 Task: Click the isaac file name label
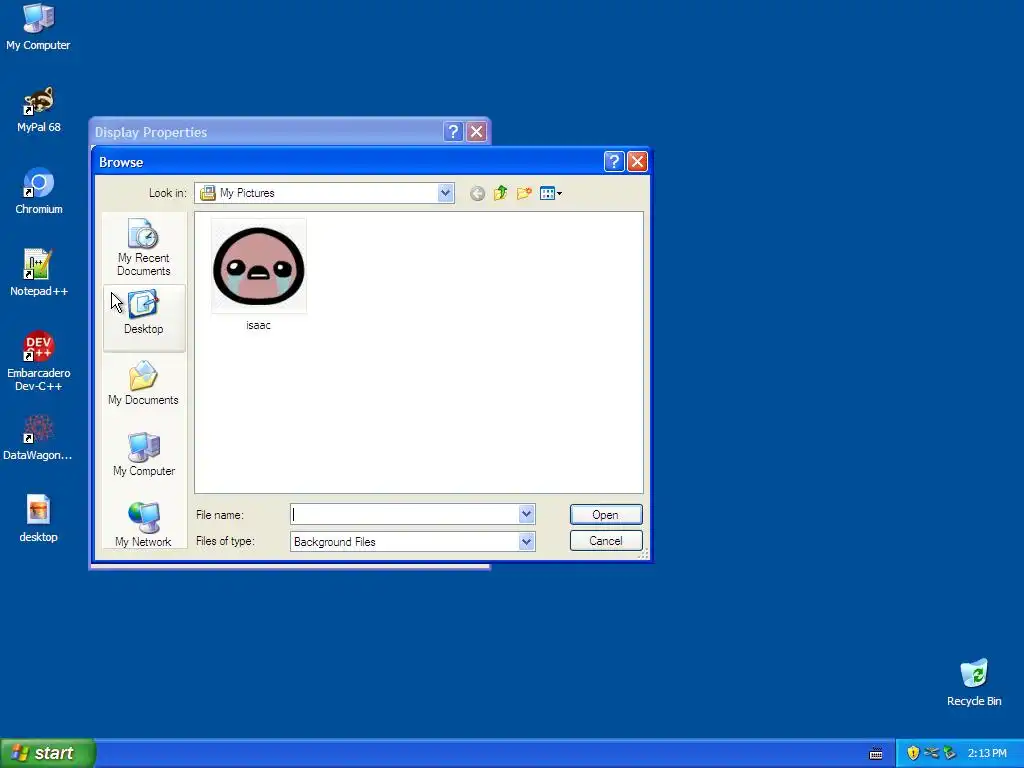[x=258, y=325]
